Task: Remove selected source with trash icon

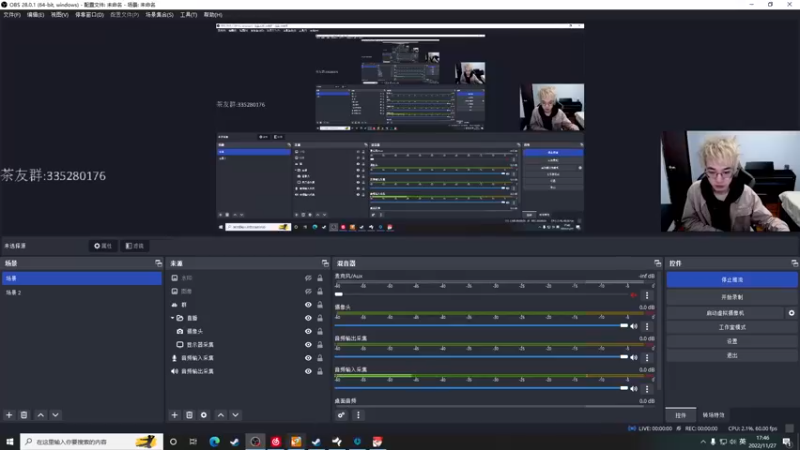Action: 189,415
